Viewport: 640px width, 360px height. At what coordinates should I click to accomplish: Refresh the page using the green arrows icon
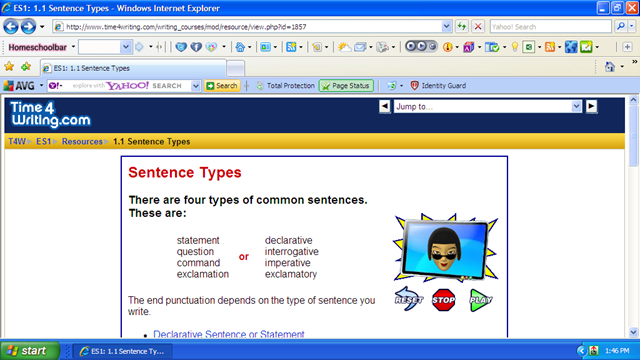point(462,27)
